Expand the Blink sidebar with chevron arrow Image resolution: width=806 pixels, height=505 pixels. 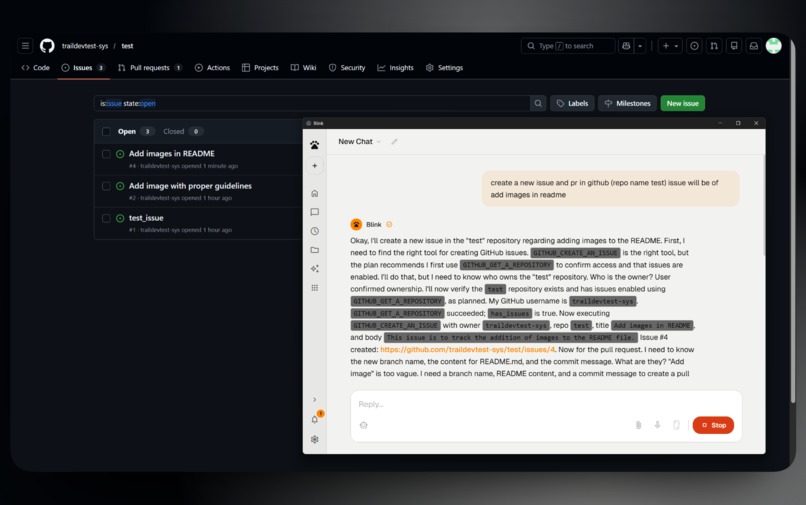[315, 400]
